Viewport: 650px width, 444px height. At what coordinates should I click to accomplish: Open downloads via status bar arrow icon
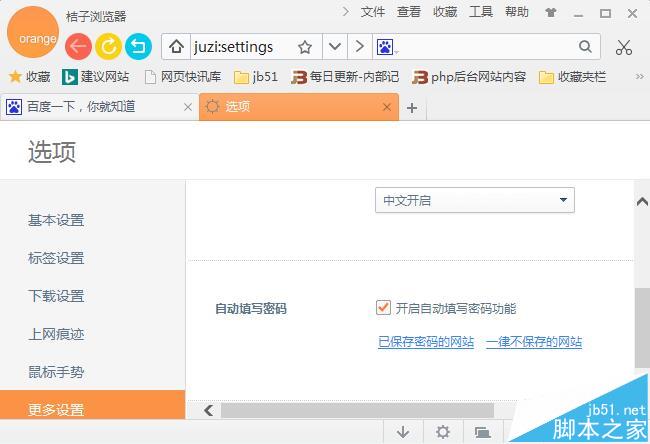(403, 432)
